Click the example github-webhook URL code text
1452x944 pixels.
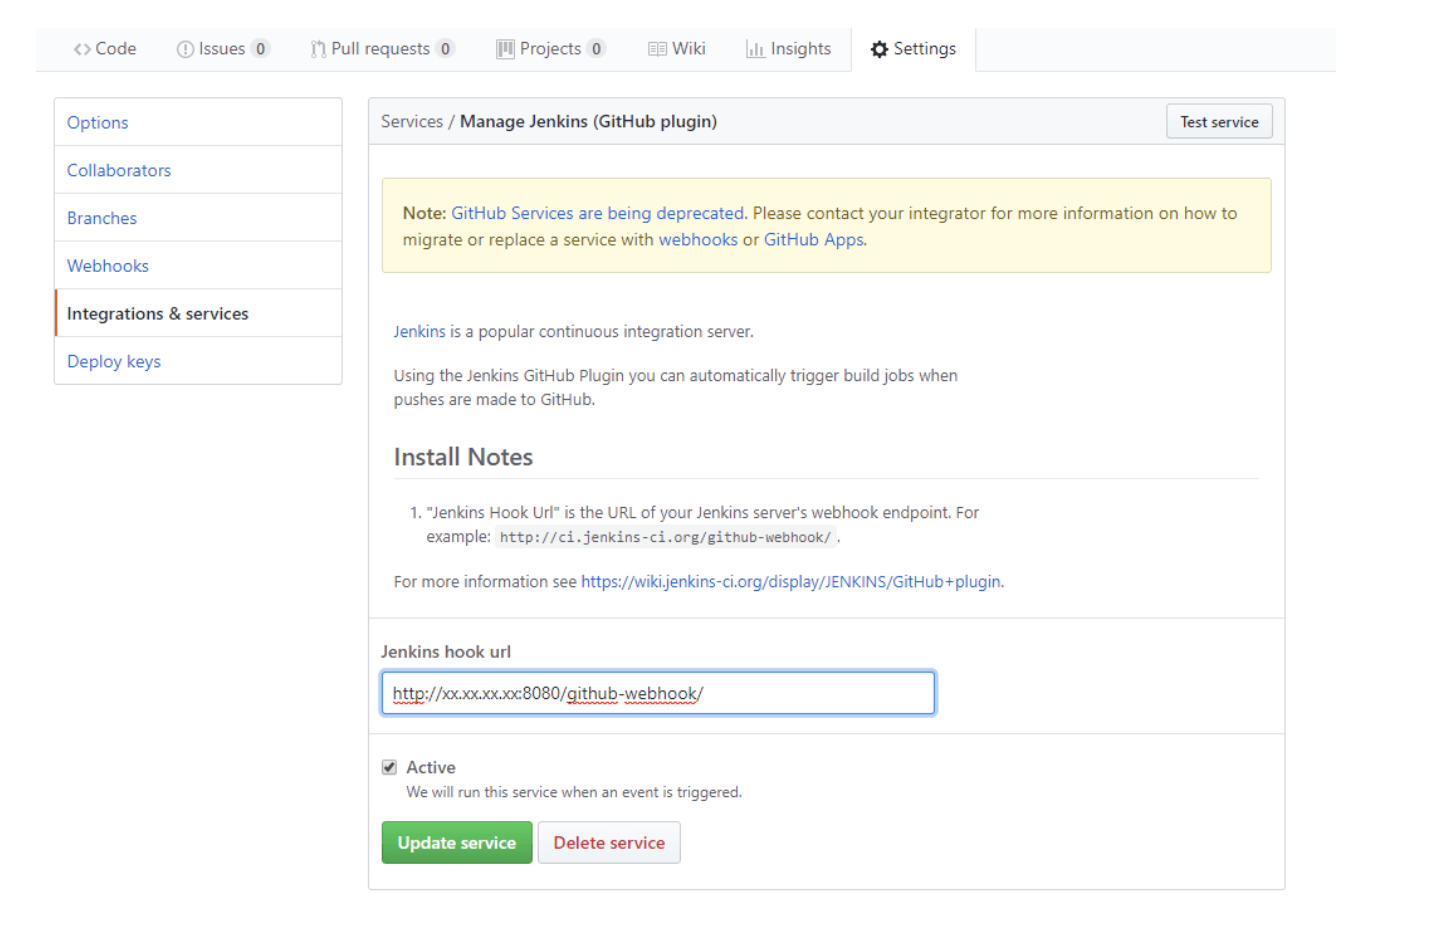[666, 537]
